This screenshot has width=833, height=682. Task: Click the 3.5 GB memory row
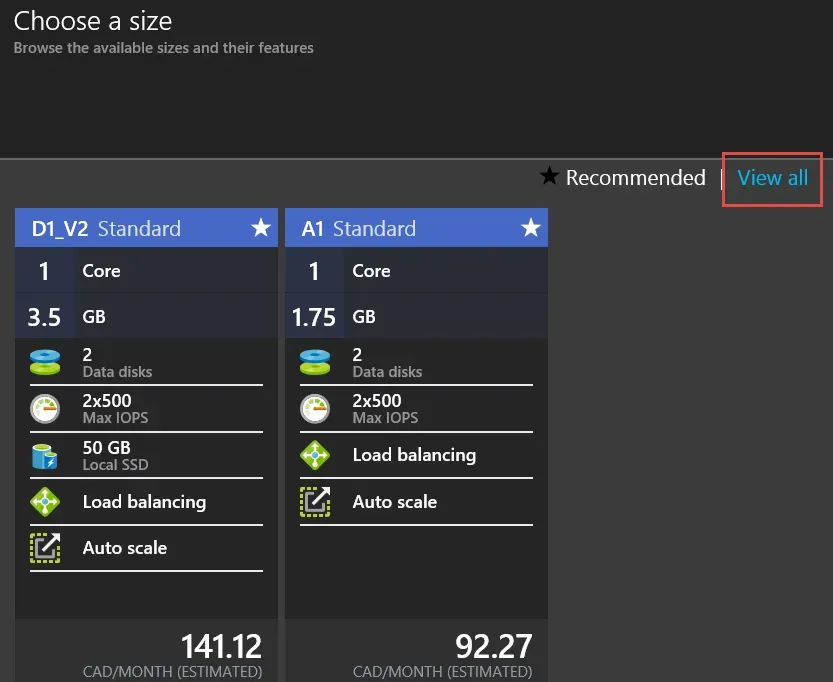(146, 317)
